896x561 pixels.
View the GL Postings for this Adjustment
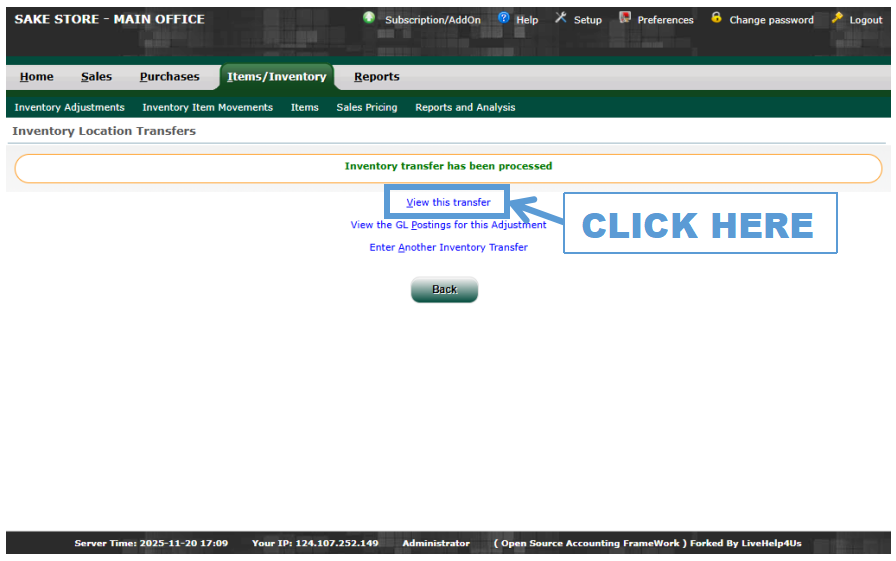pyautogui.click(x=448, y=225)
